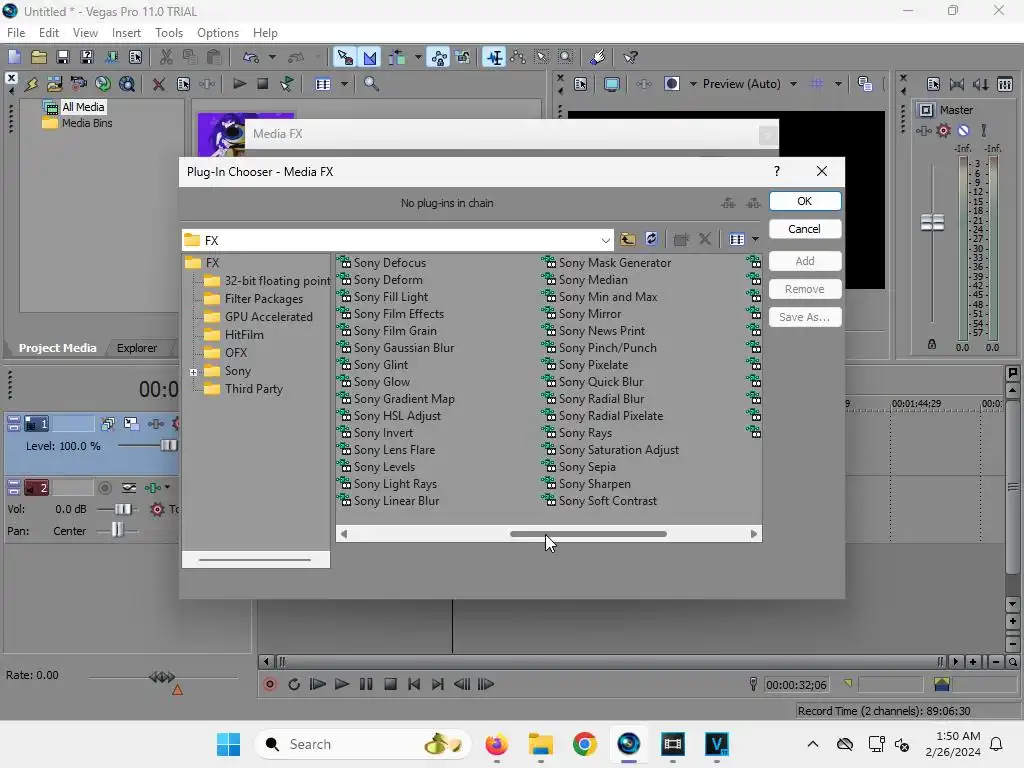Select the Zoom Edit tool in toolbar
Image resolution: width=1024 pixels, height=768 pixels.
pos(566,57)
